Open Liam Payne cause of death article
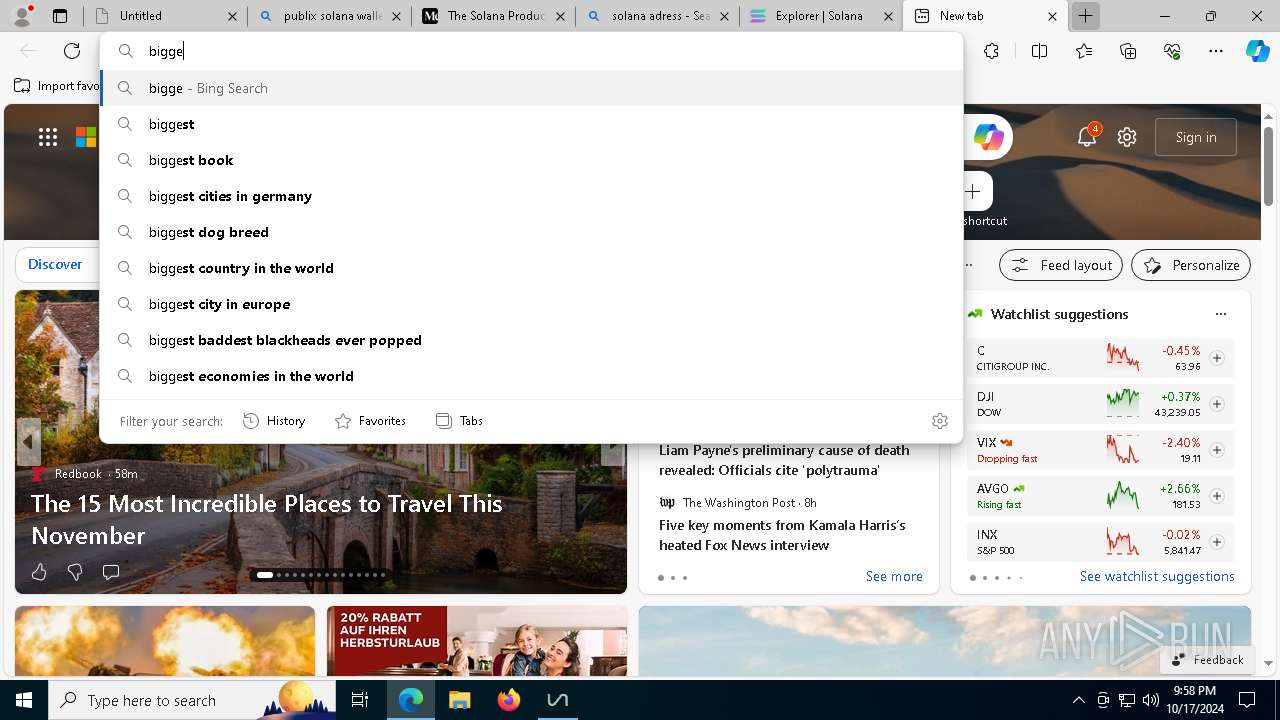The image size is (1280, 720). pyautogui.click(x=784, y=460)
